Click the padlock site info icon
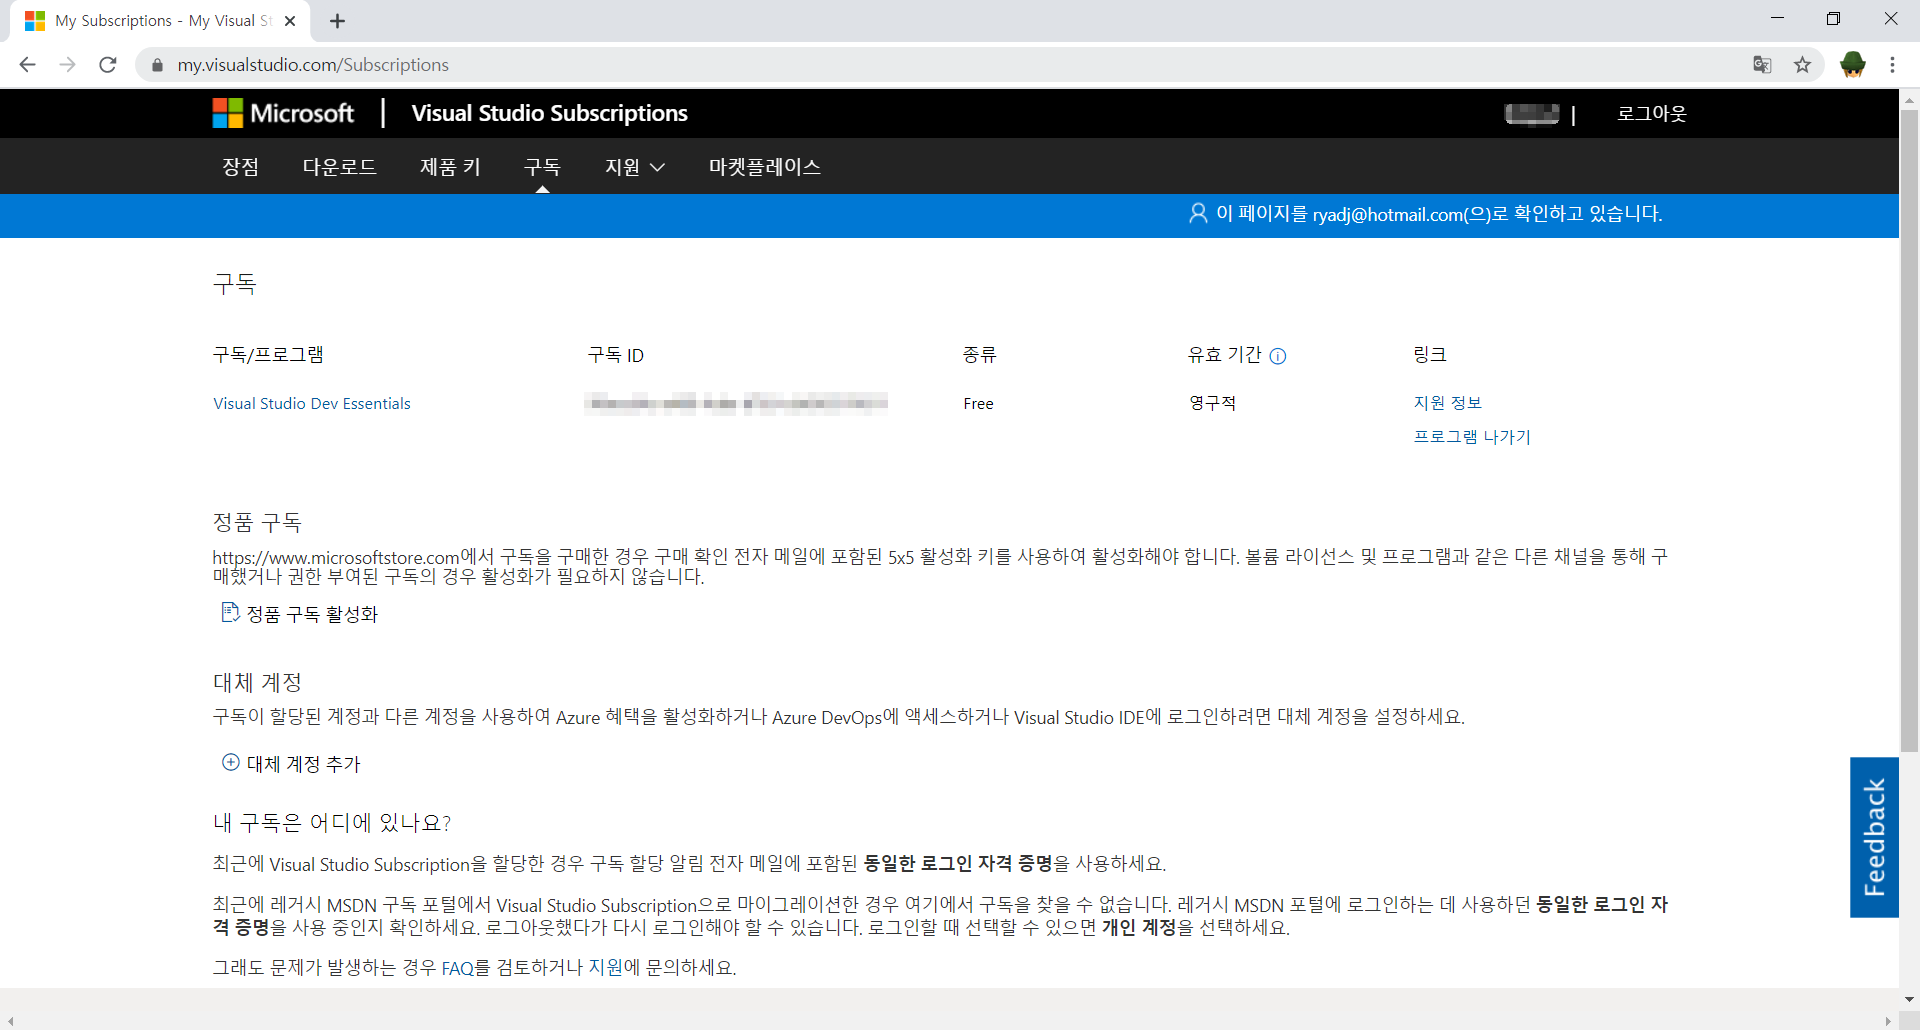This screenshot has height=1030, width=1920. [157, 65]
